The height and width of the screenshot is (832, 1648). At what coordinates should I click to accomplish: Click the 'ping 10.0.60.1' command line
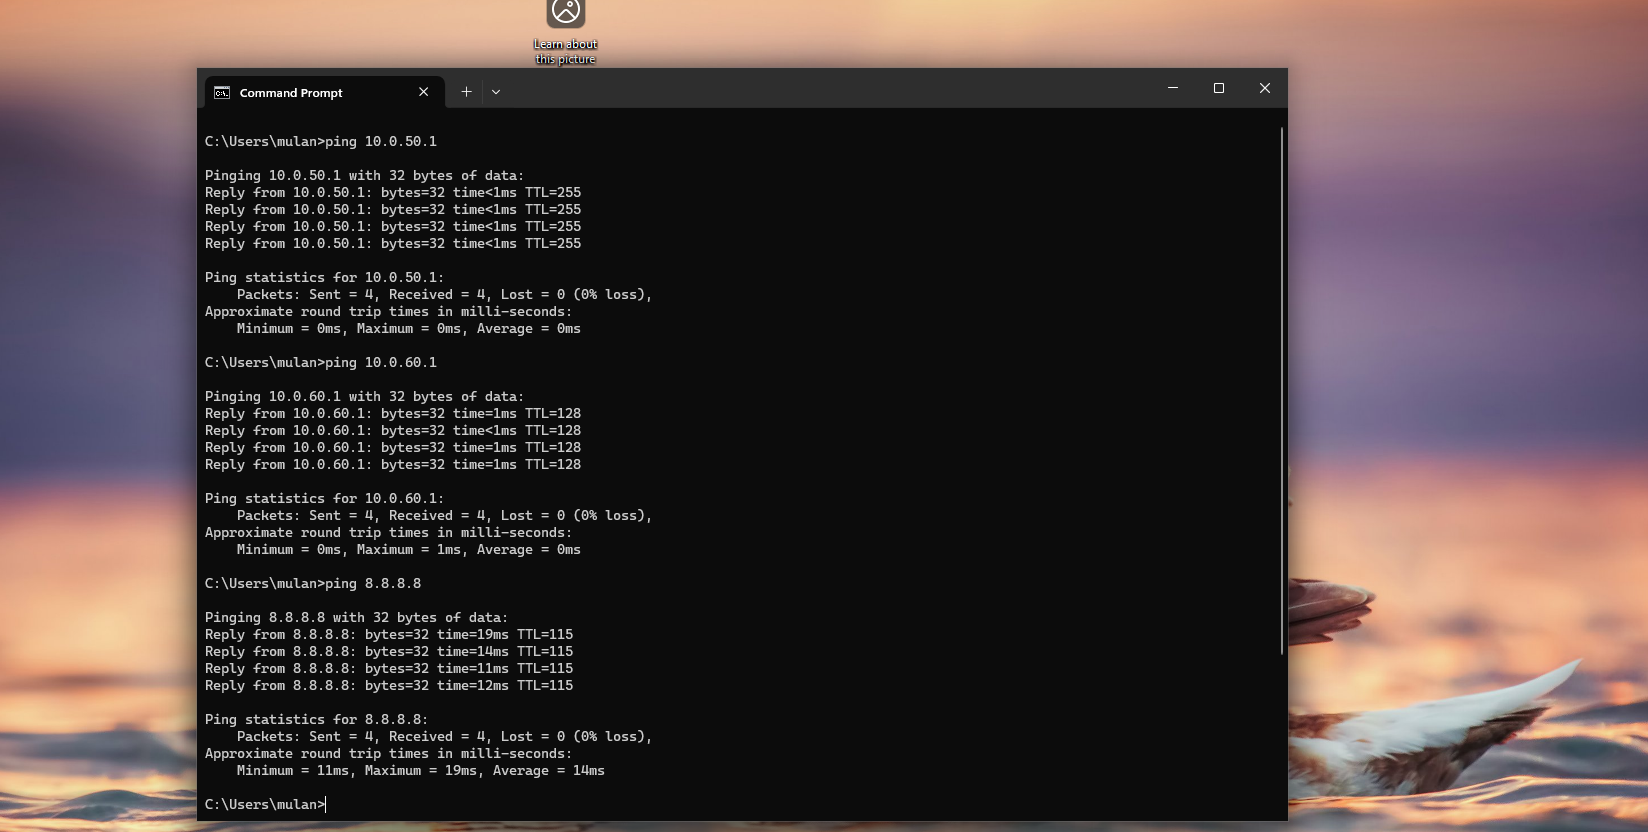(321, 363)
